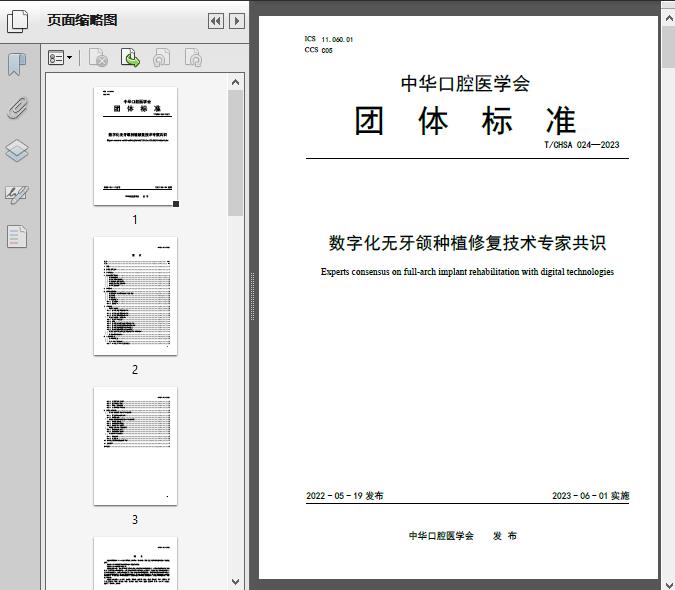Open the thumbnail options dropdown
675x590 pixels.
coord(60,58)
